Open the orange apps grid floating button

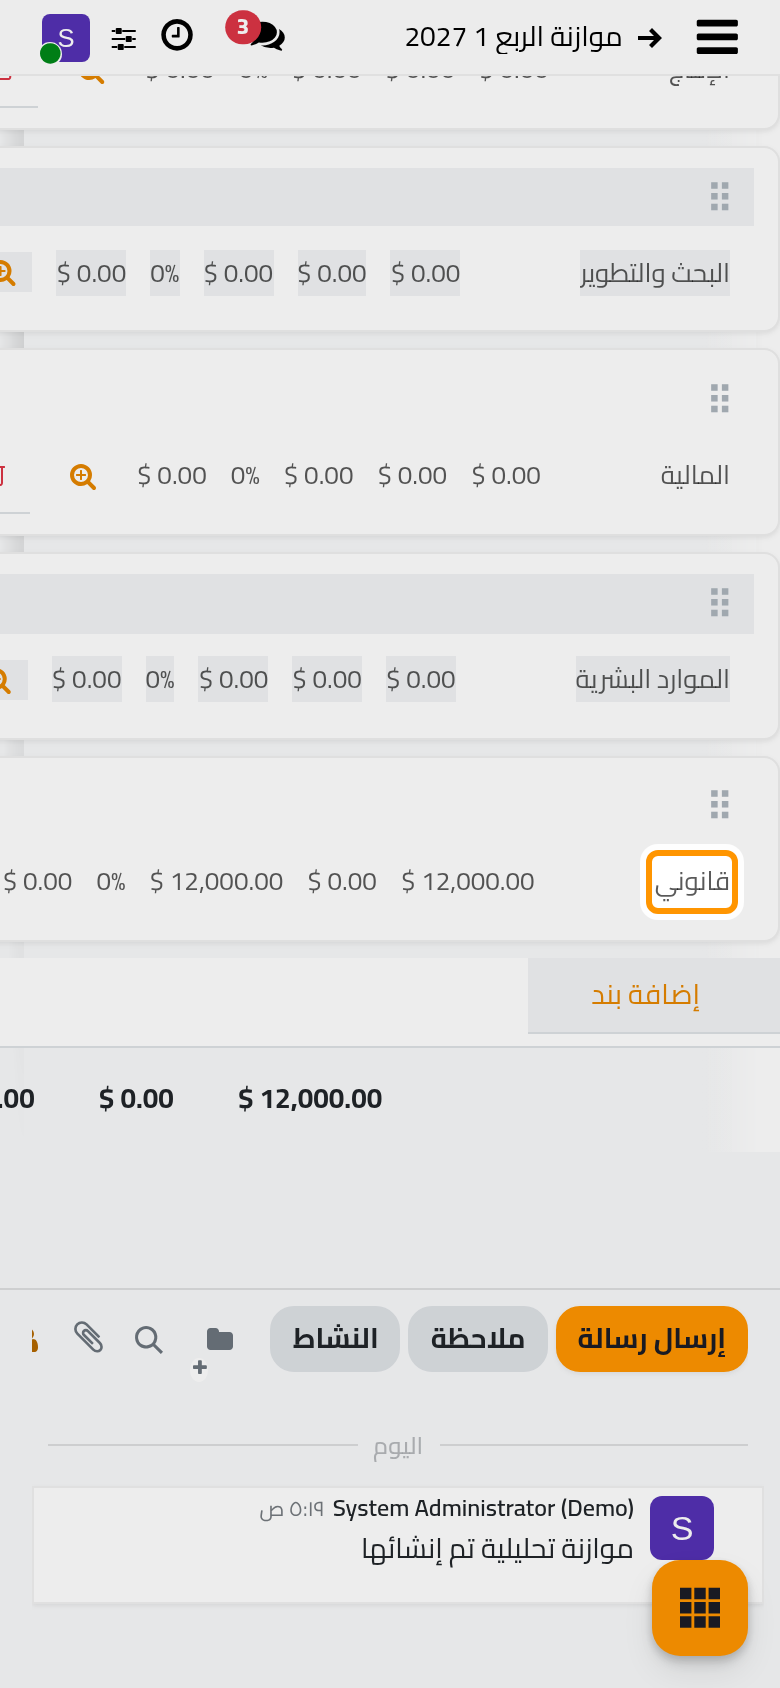[x=700, y=1608]
